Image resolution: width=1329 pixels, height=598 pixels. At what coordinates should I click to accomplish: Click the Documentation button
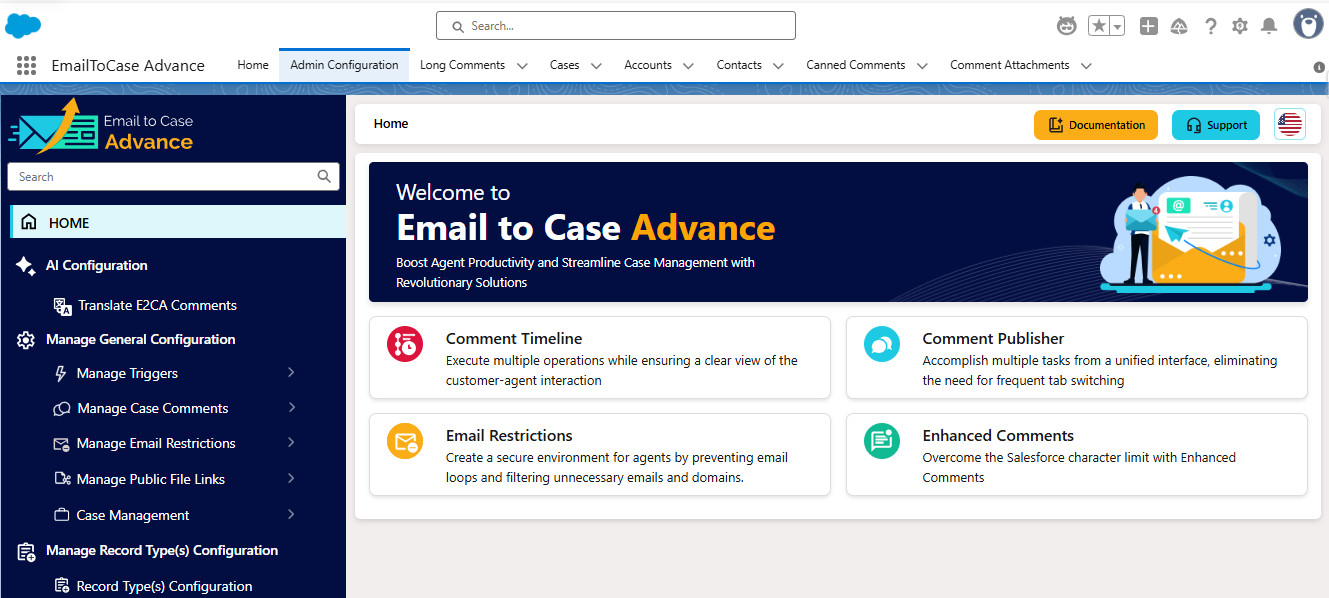click(1096, 125)
